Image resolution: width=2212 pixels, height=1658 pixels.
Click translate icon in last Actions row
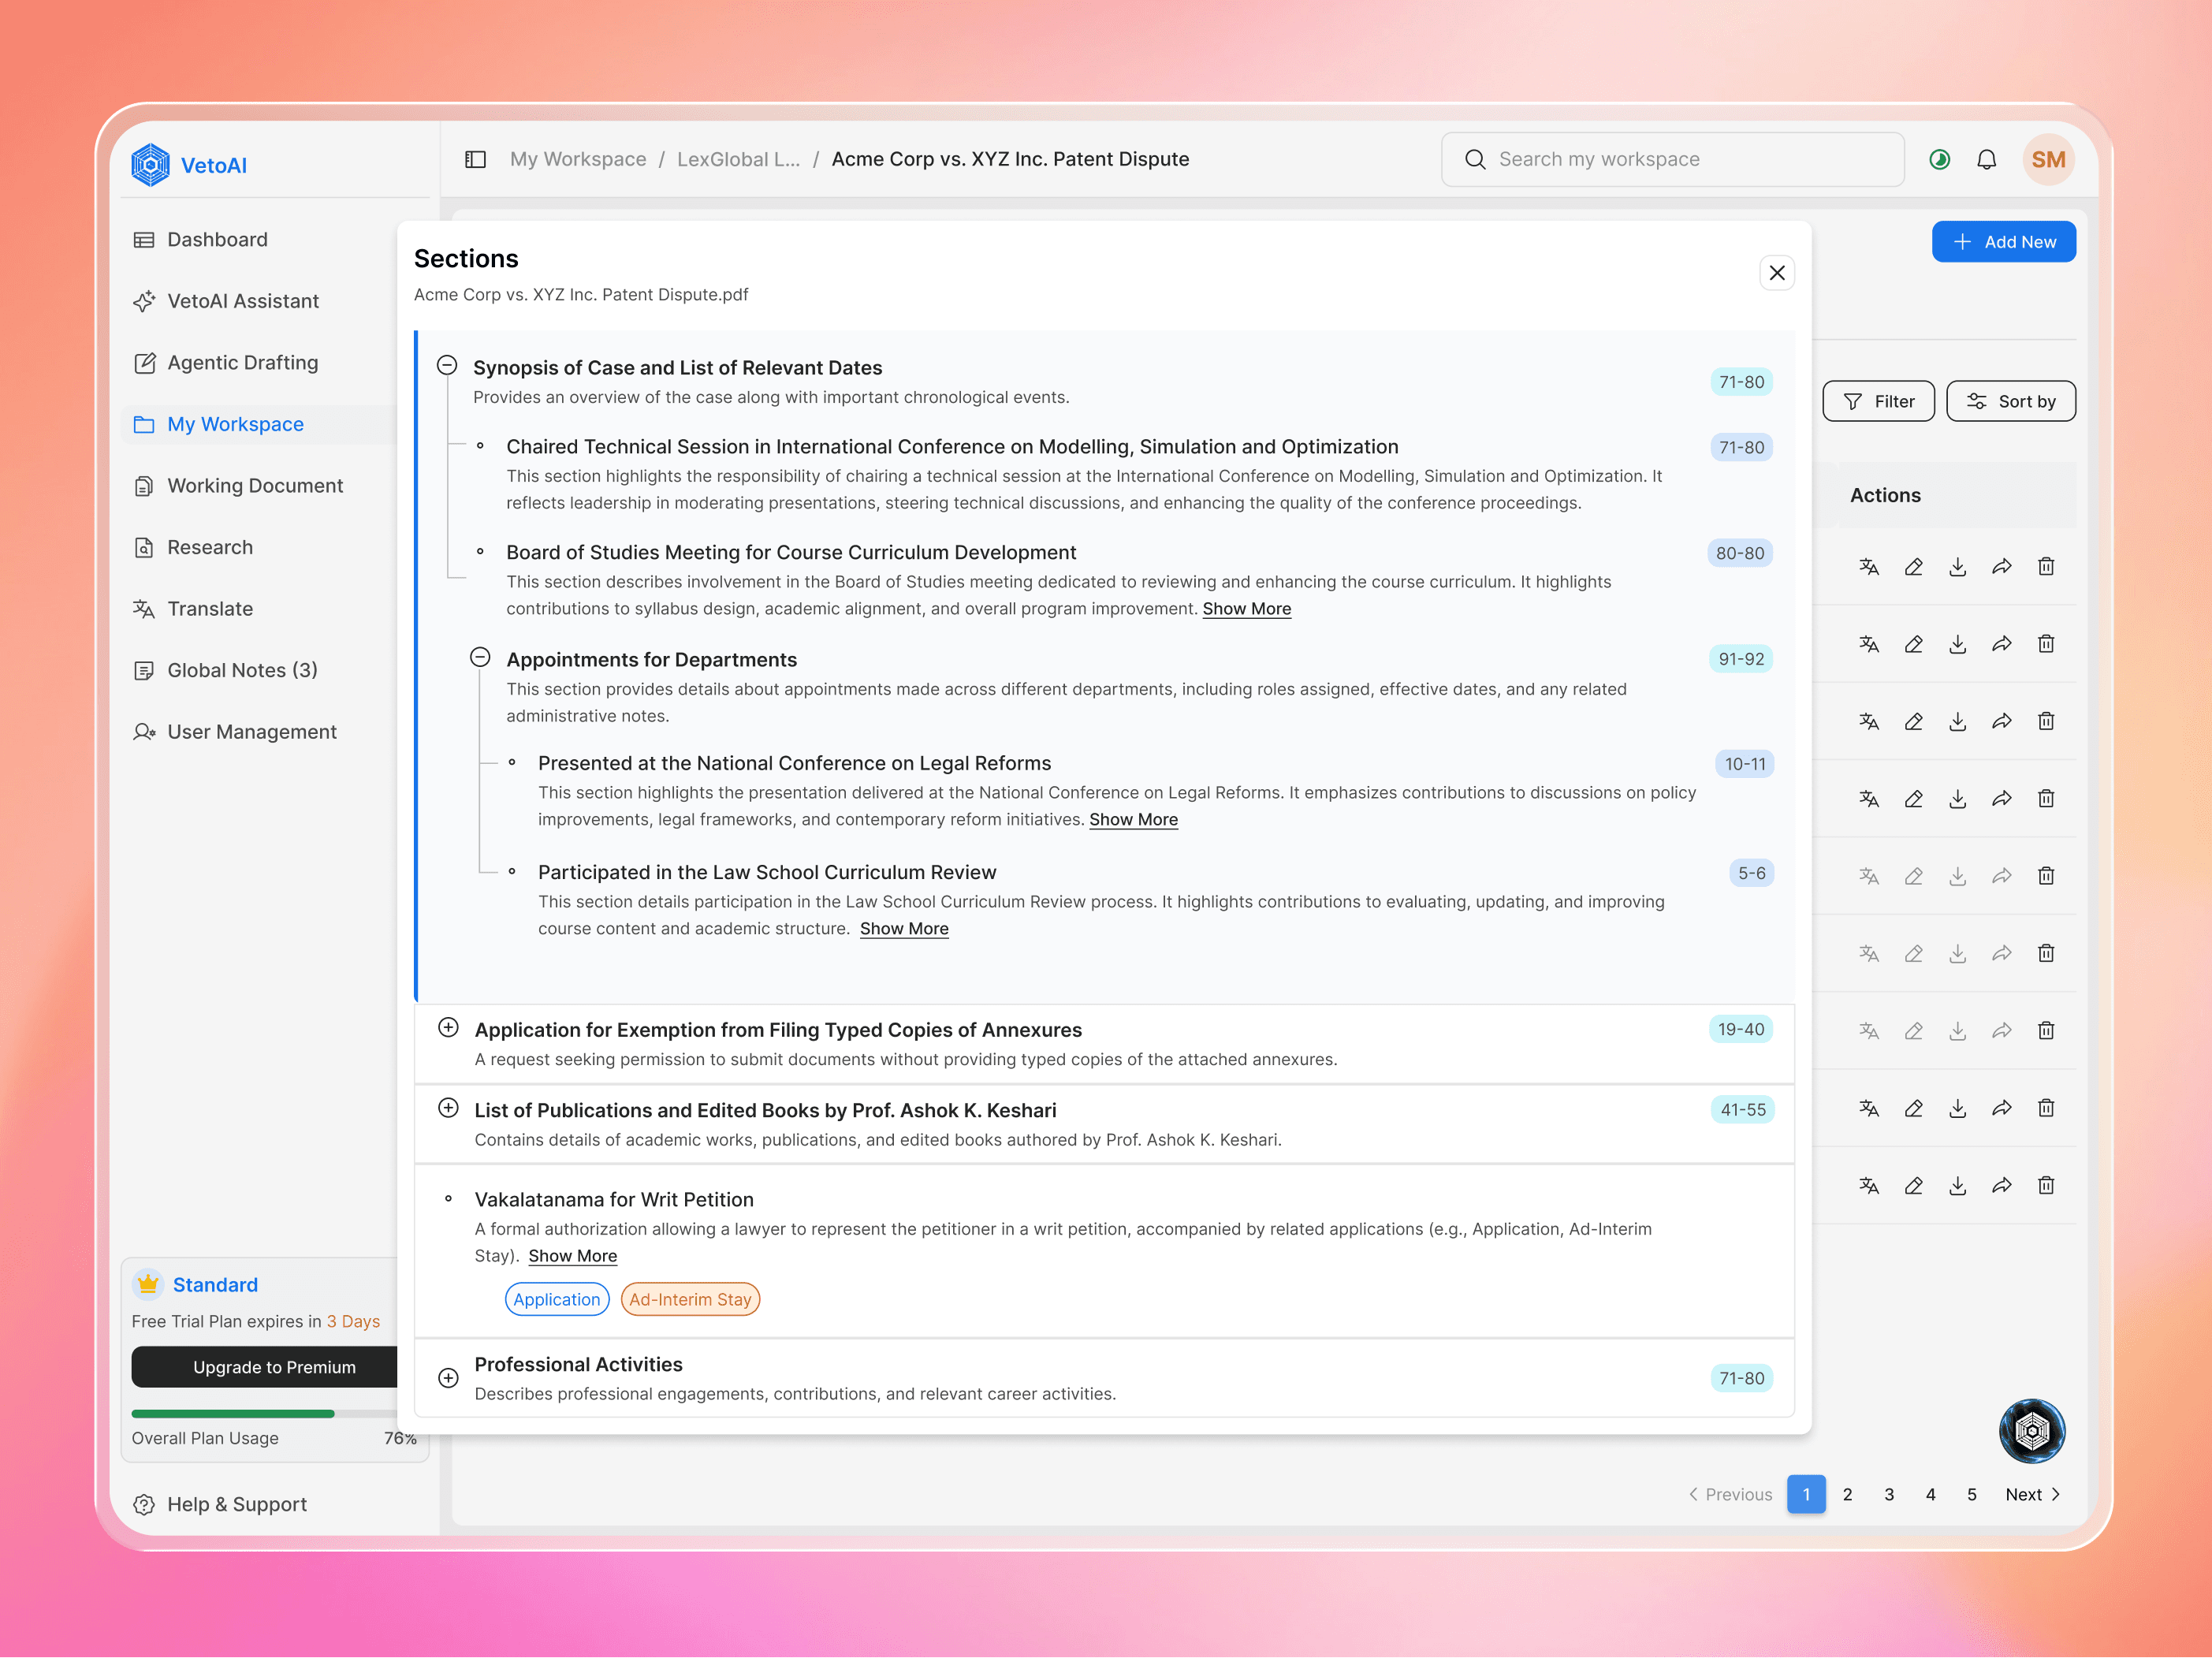click(1868, 1186)
